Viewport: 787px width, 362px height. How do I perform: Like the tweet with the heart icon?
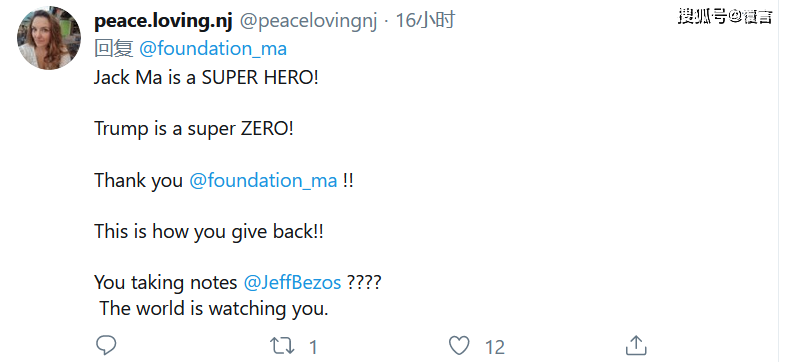(x=459, y=346)
